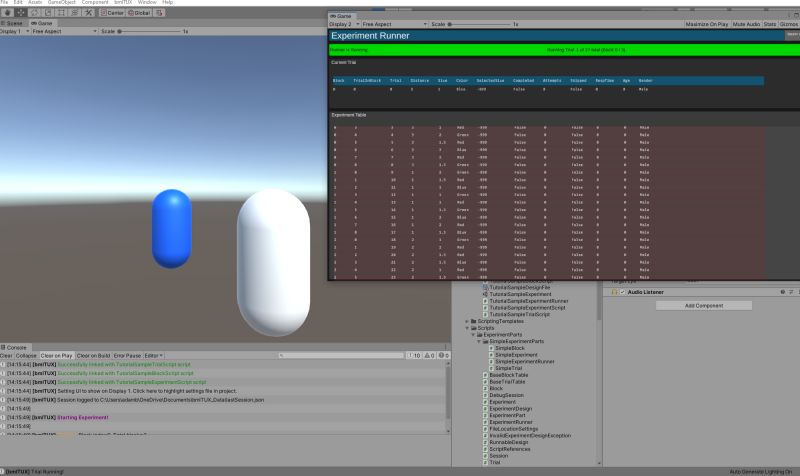Toggle info messages filter showing 10
This screenshot has width=800, height=476.
[414, 356]
